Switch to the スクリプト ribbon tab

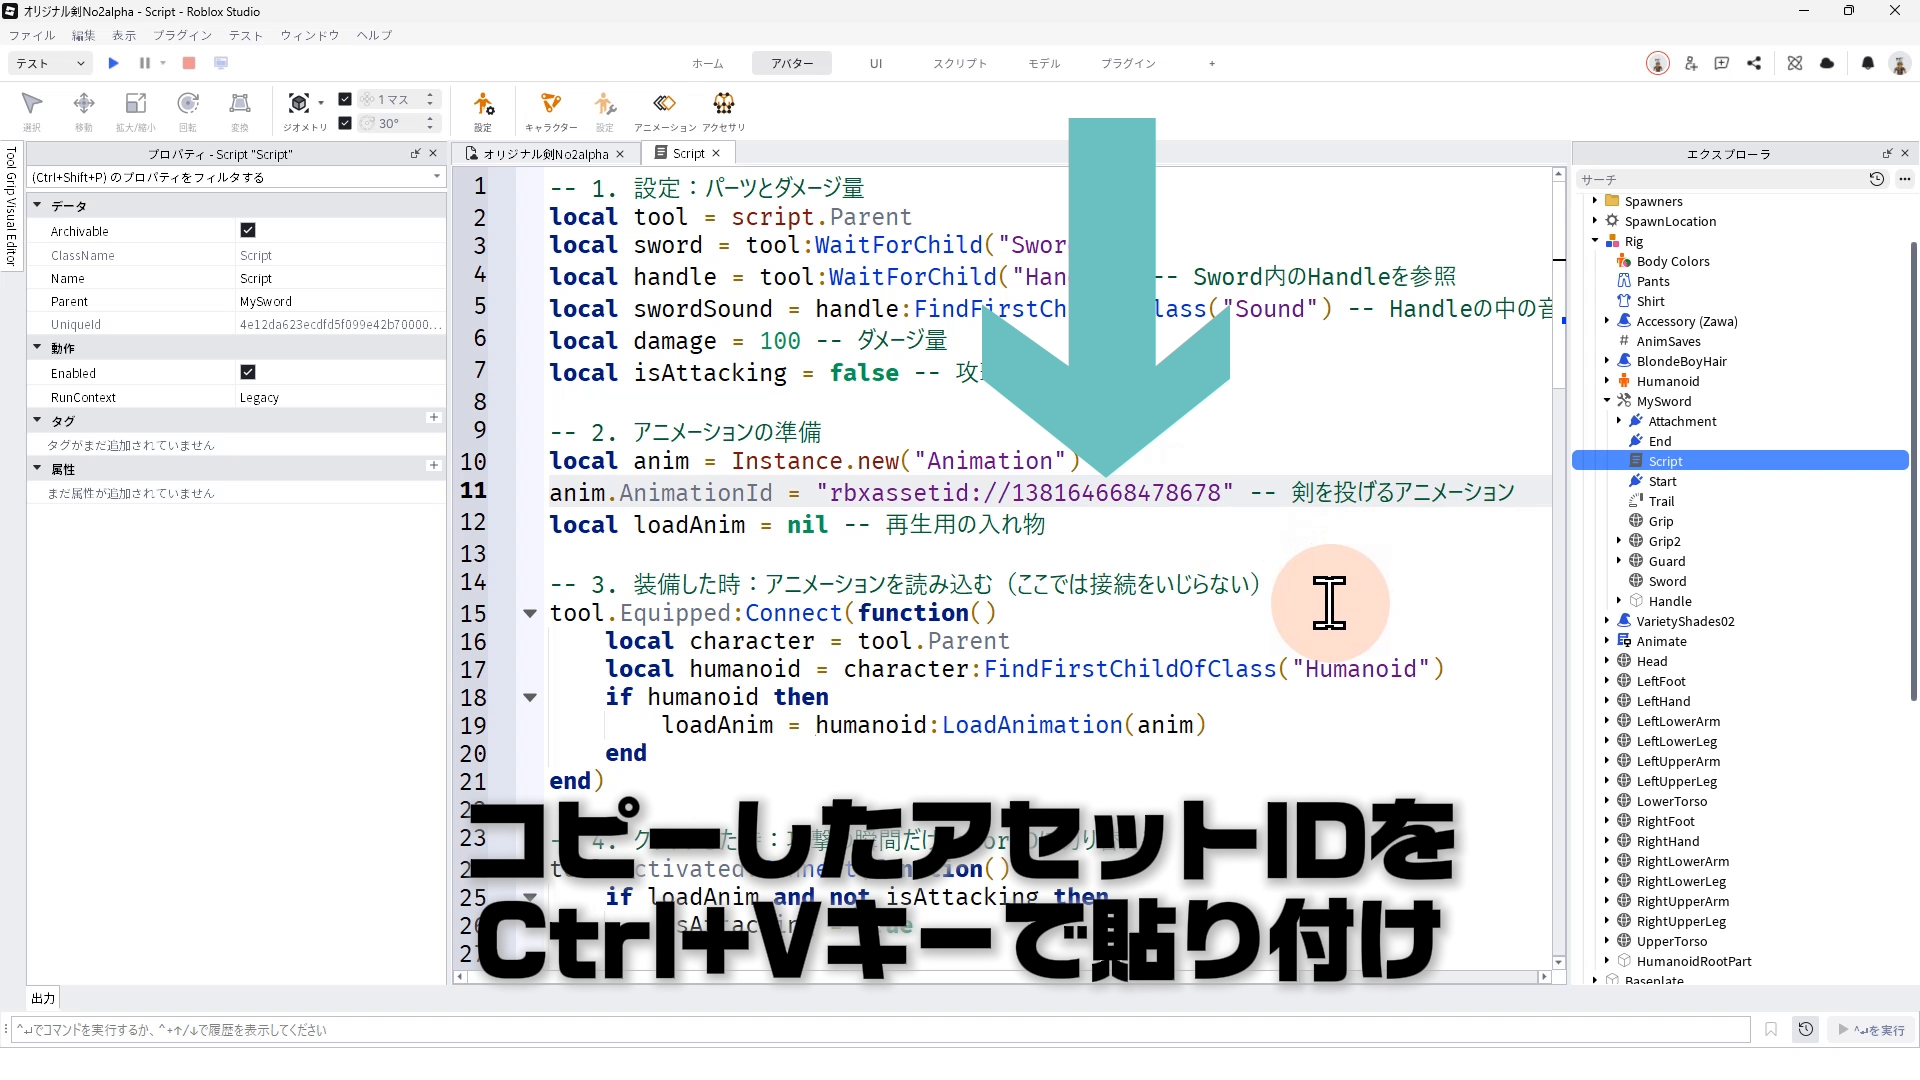coord(959,63)
